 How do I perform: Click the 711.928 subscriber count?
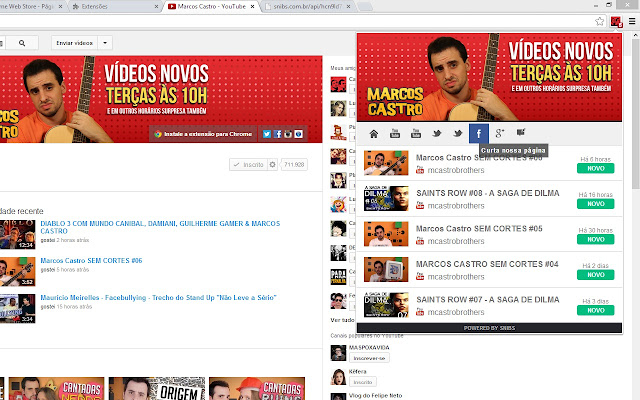(x=294, y=164)
